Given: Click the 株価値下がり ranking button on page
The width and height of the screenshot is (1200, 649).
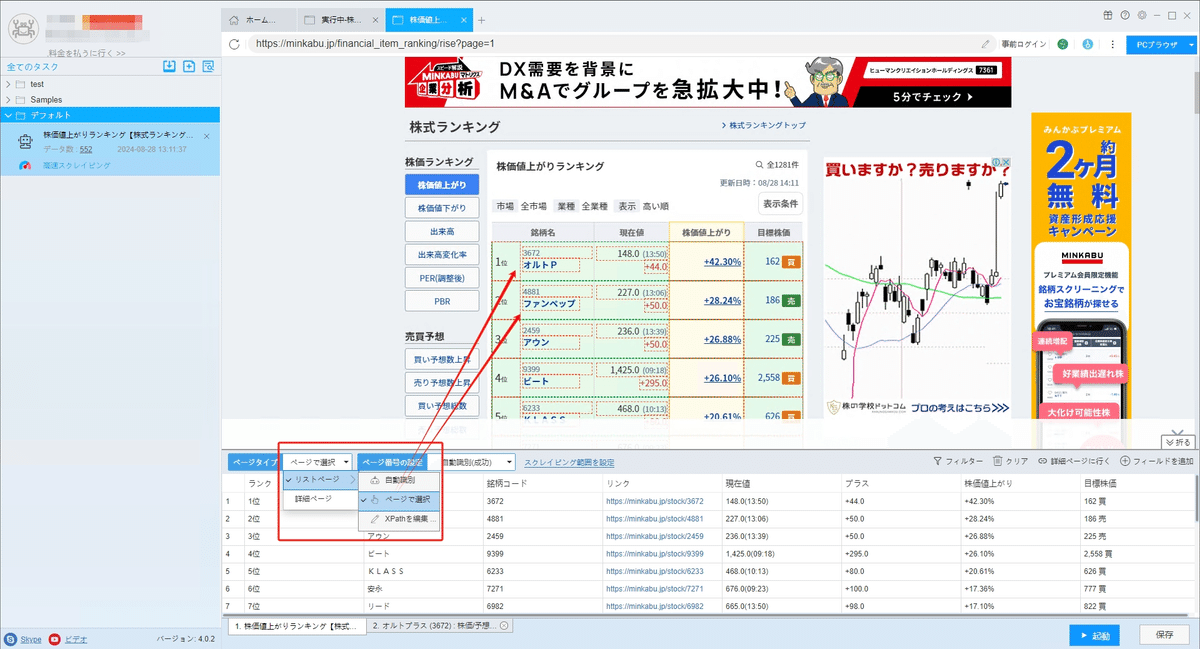Looking at the screenshot, I should tap(442, 208).
